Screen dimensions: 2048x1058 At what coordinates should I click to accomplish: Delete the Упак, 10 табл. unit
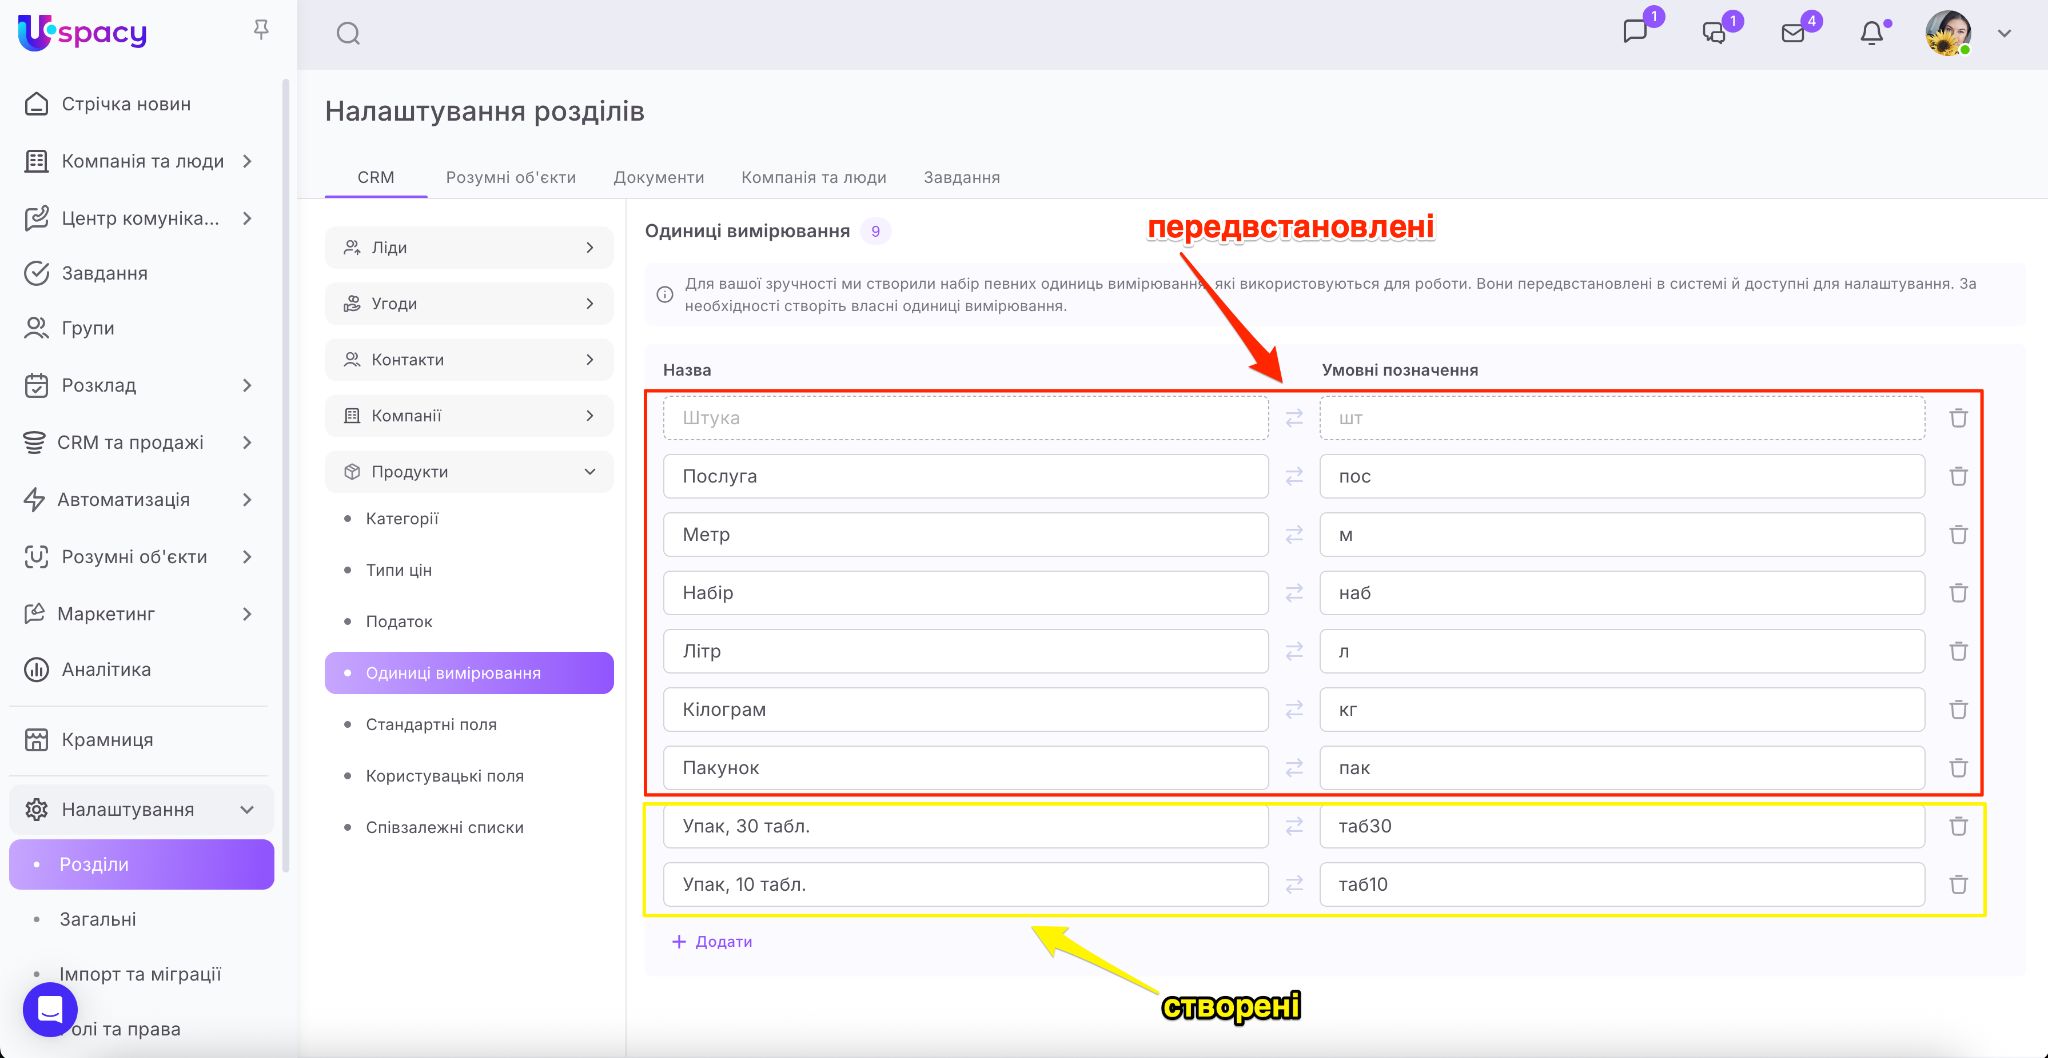point(1958,885)
